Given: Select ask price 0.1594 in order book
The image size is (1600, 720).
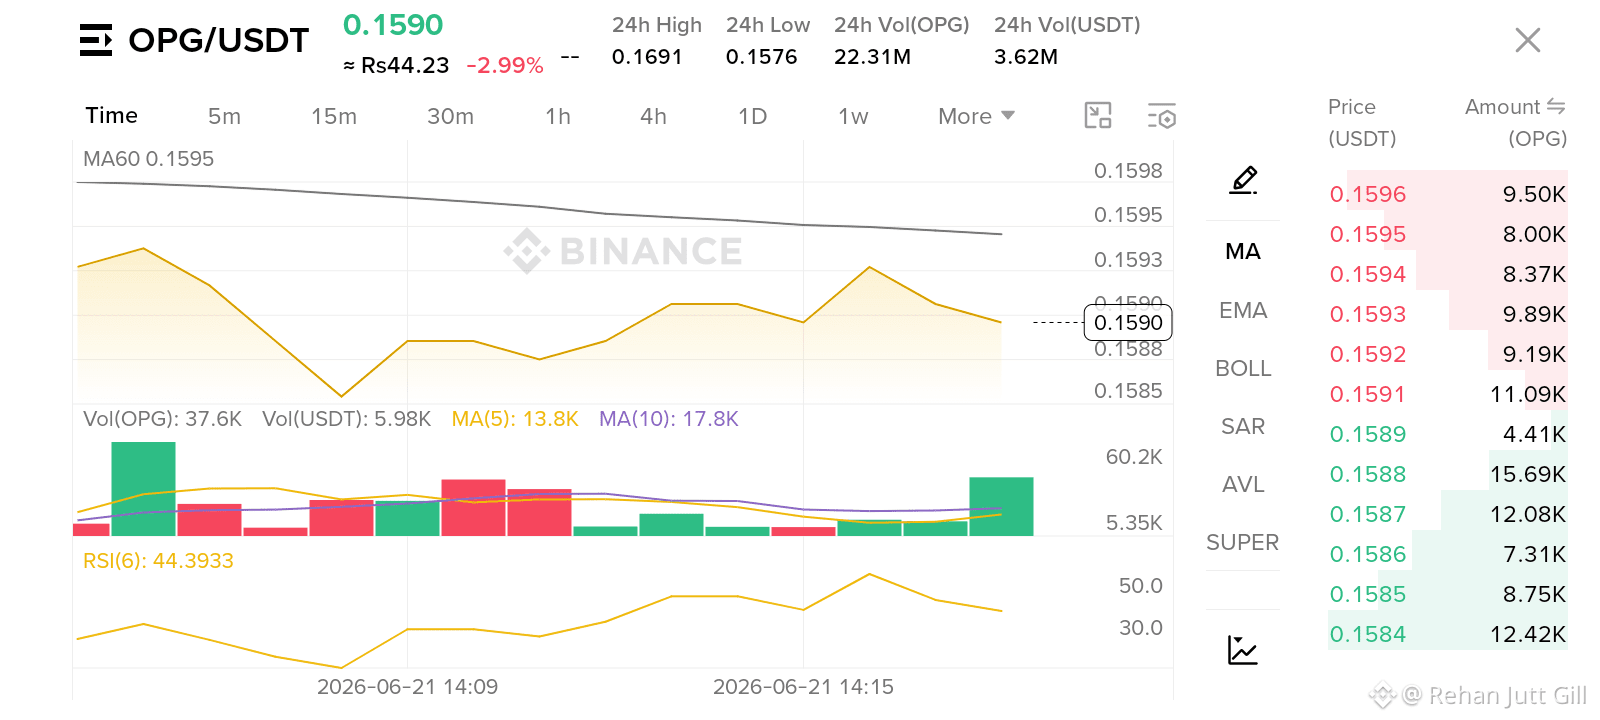Looking at the screenshot, I should click(x=1368, y=274).
